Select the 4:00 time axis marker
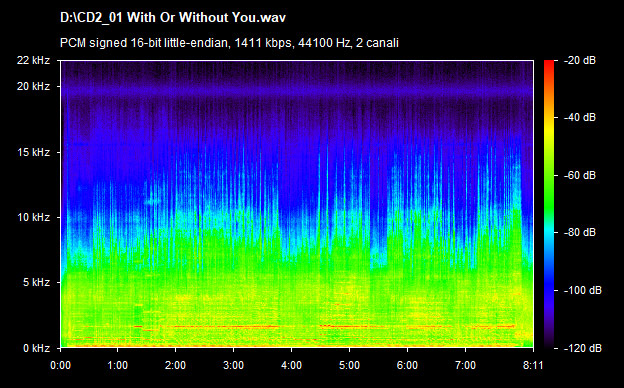Image resolution: width=624 pixels, height=388 pixels. point(291,365)
